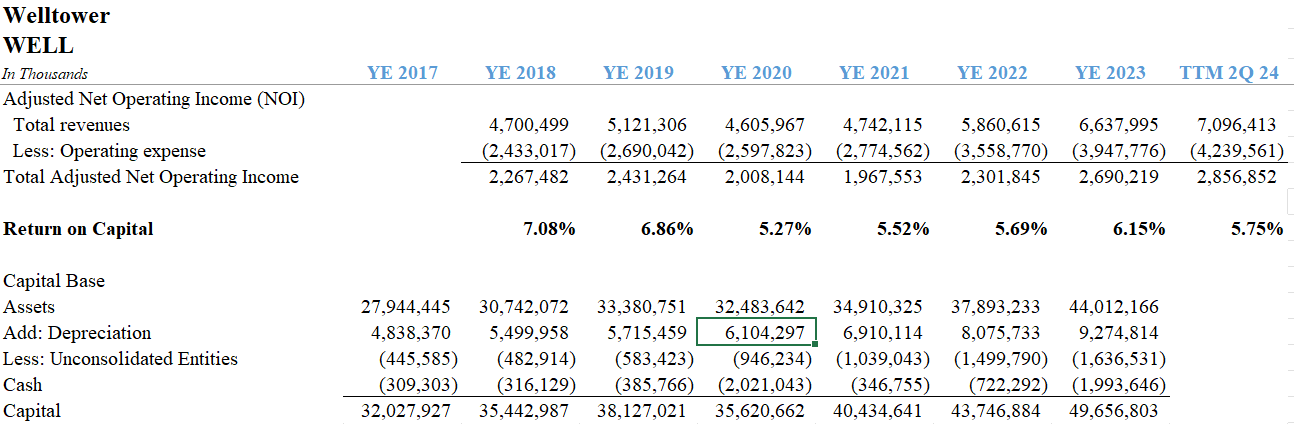This screenshot has width=1294, height=424.
Task: Select the YE 2019 column header
Action: coord(638,73)
